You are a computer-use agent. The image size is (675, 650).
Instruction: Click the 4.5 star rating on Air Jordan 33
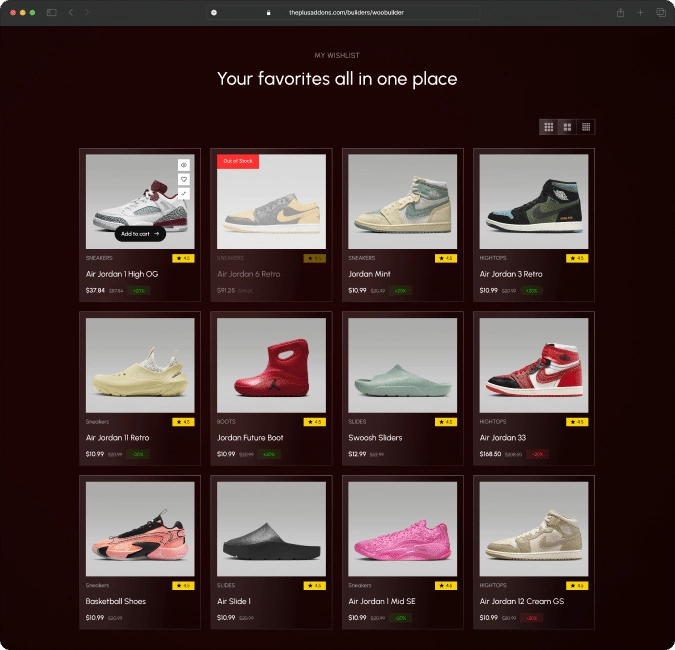[577, 421]
